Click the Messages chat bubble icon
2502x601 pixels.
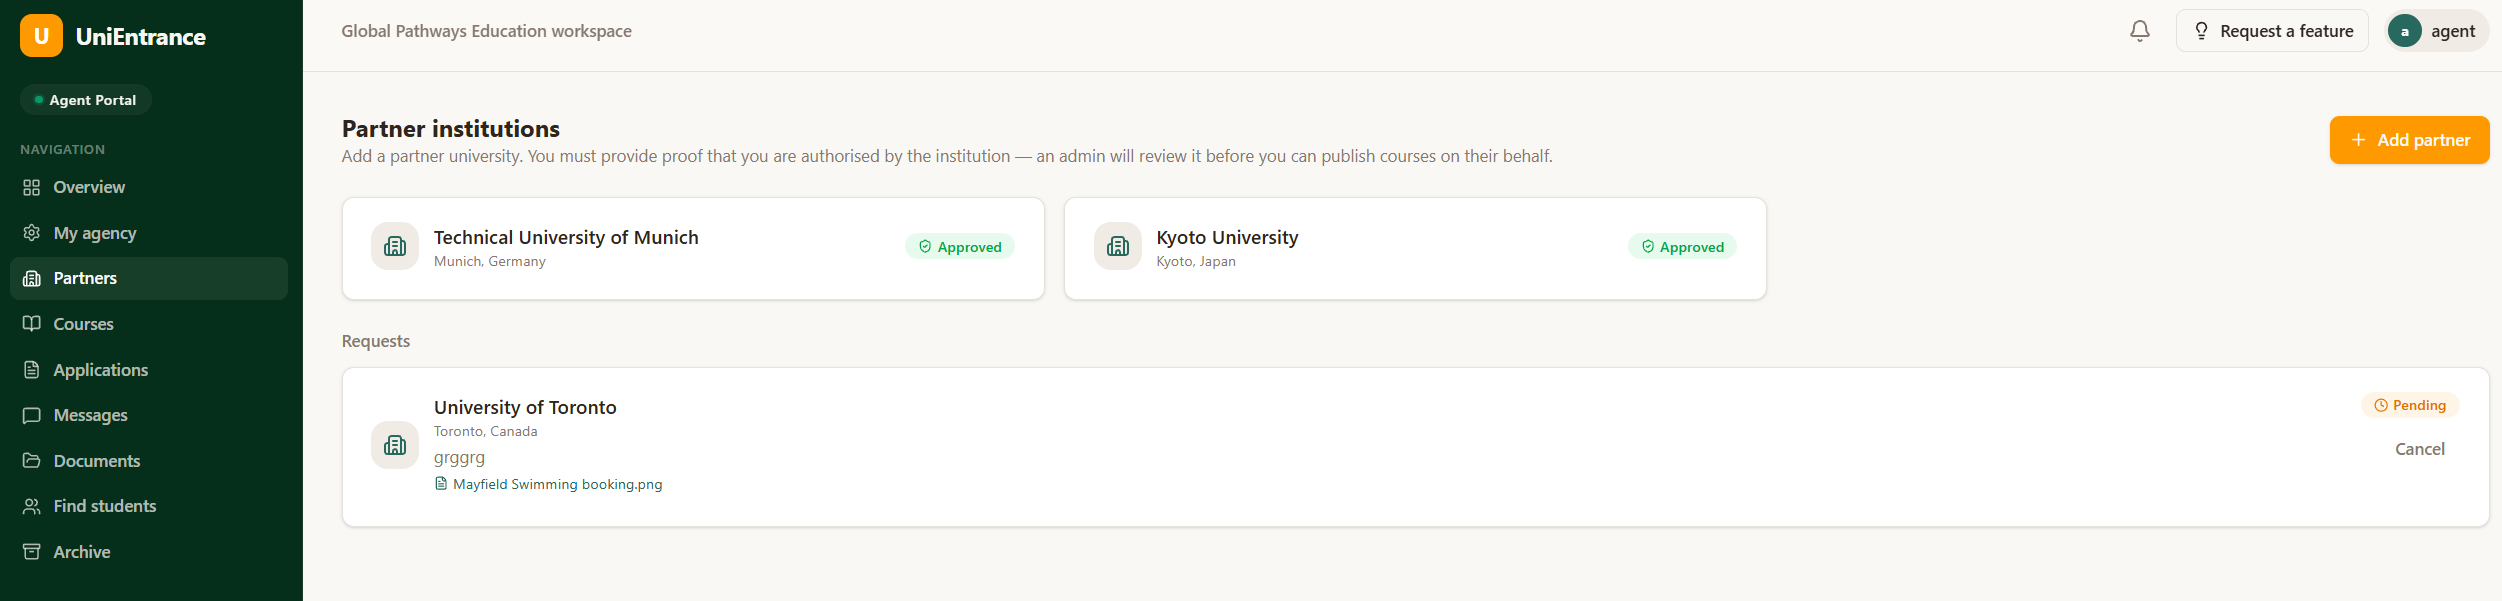coord(32,415)
